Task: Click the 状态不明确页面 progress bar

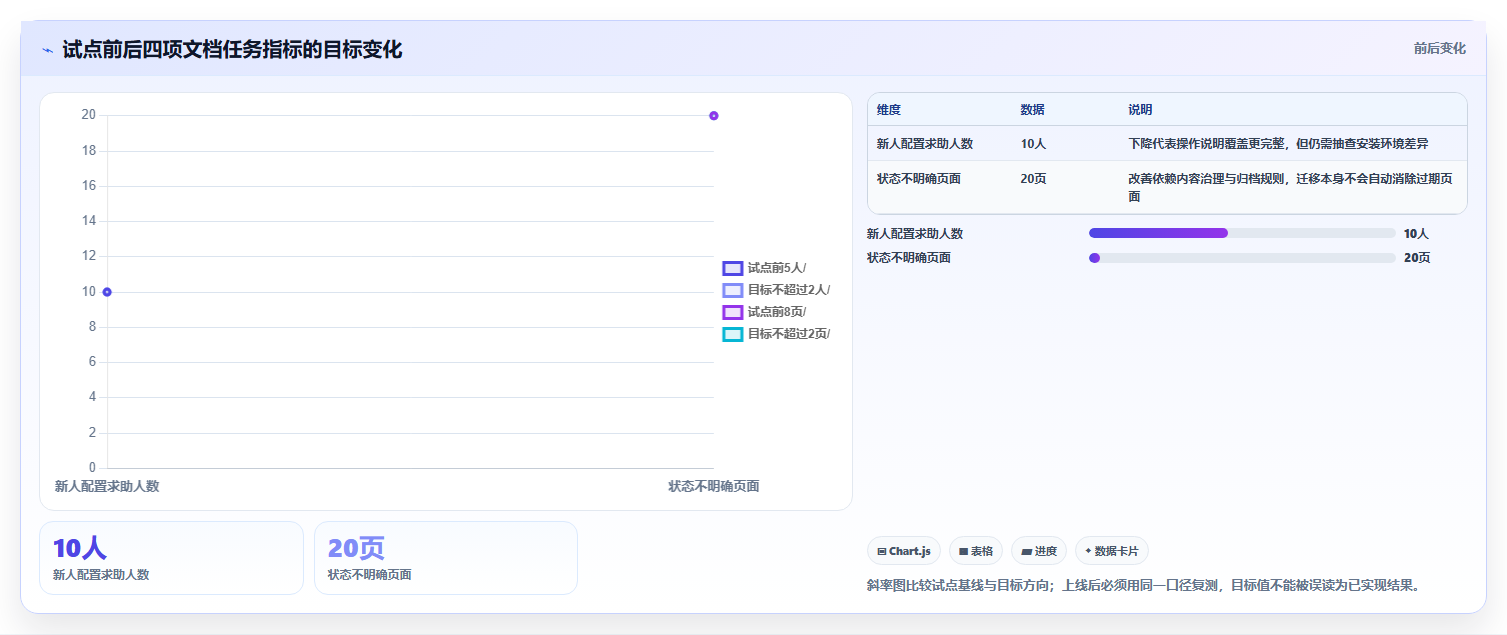Action: point(1242,257)
